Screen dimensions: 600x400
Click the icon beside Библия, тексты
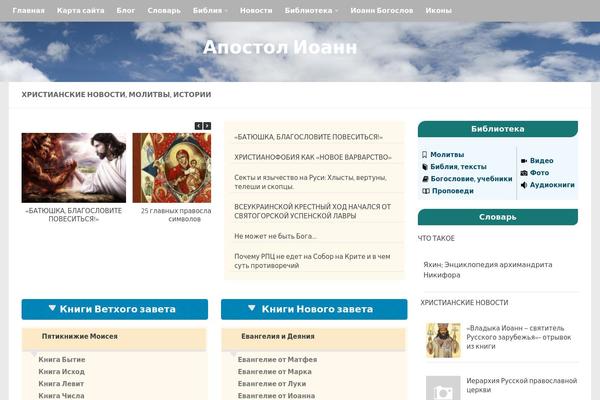point(425,167)
